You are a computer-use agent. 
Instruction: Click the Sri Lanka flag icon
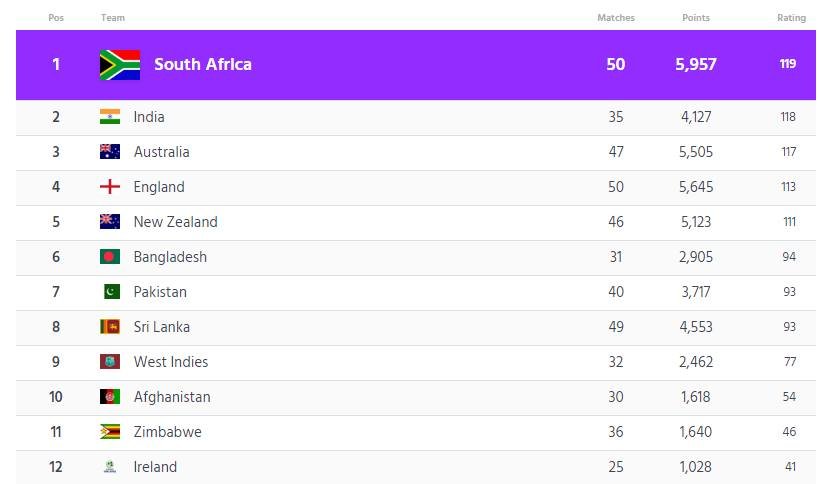coord(110,326)
